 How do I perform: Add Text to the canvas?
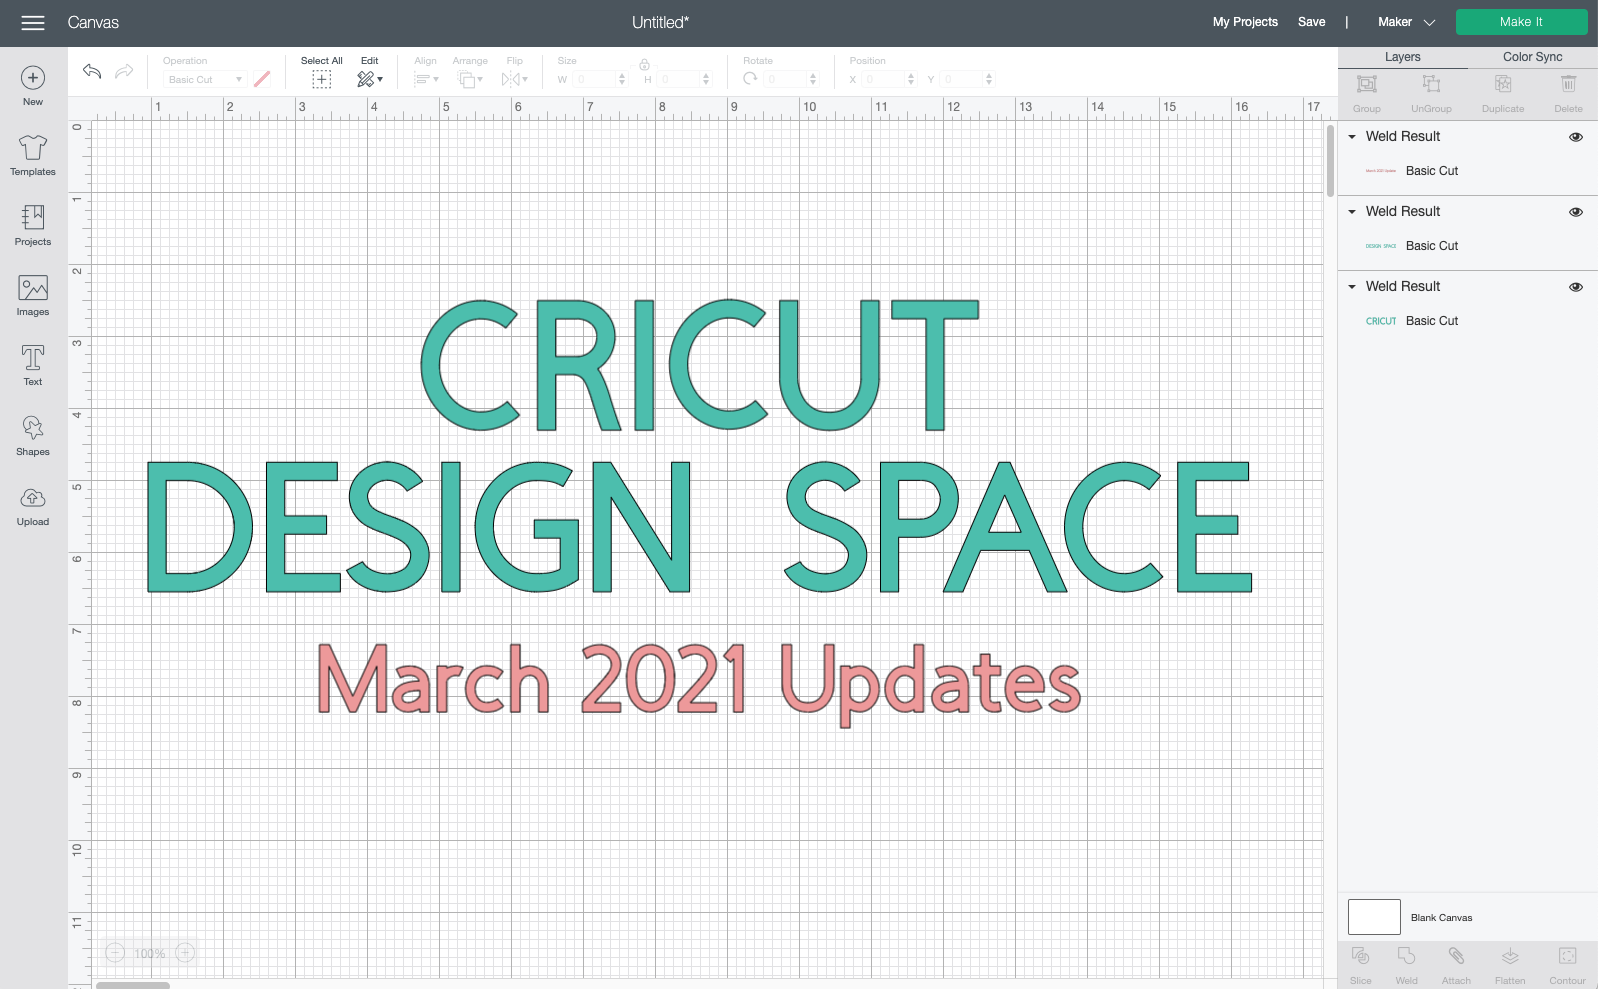(x=33, y=366)
